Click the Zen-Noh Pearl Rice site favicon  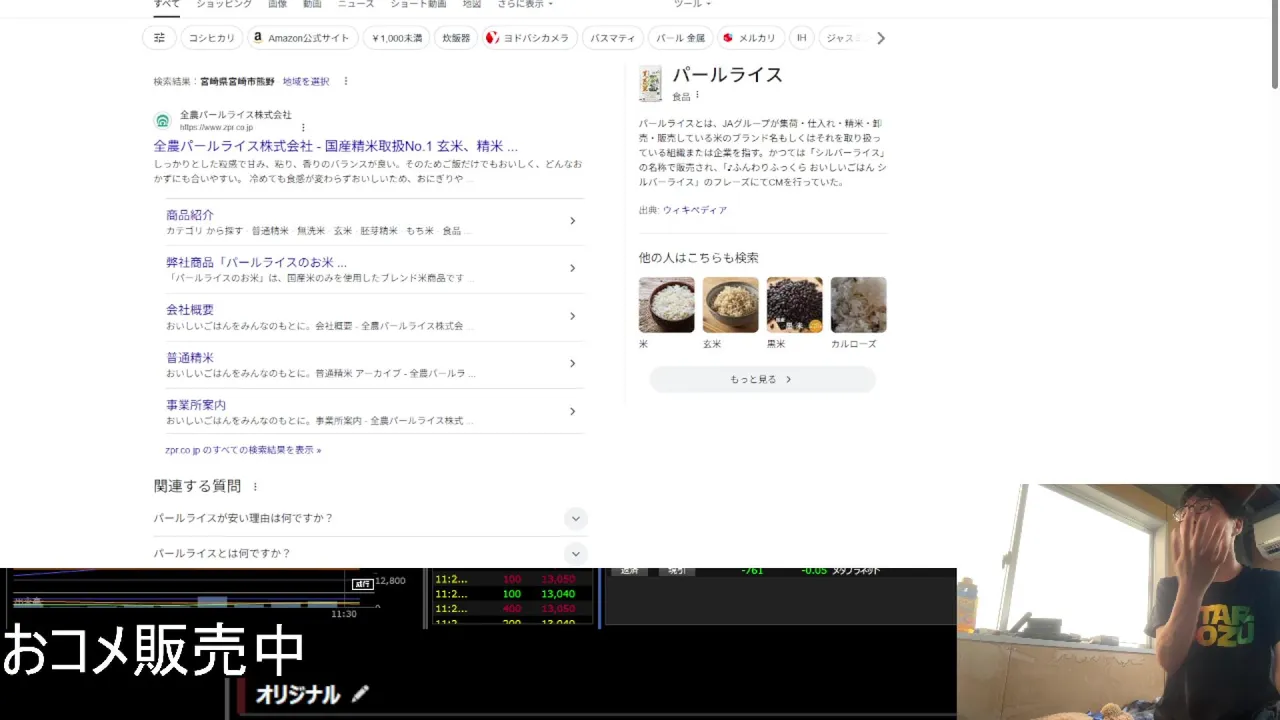point(162,121)
